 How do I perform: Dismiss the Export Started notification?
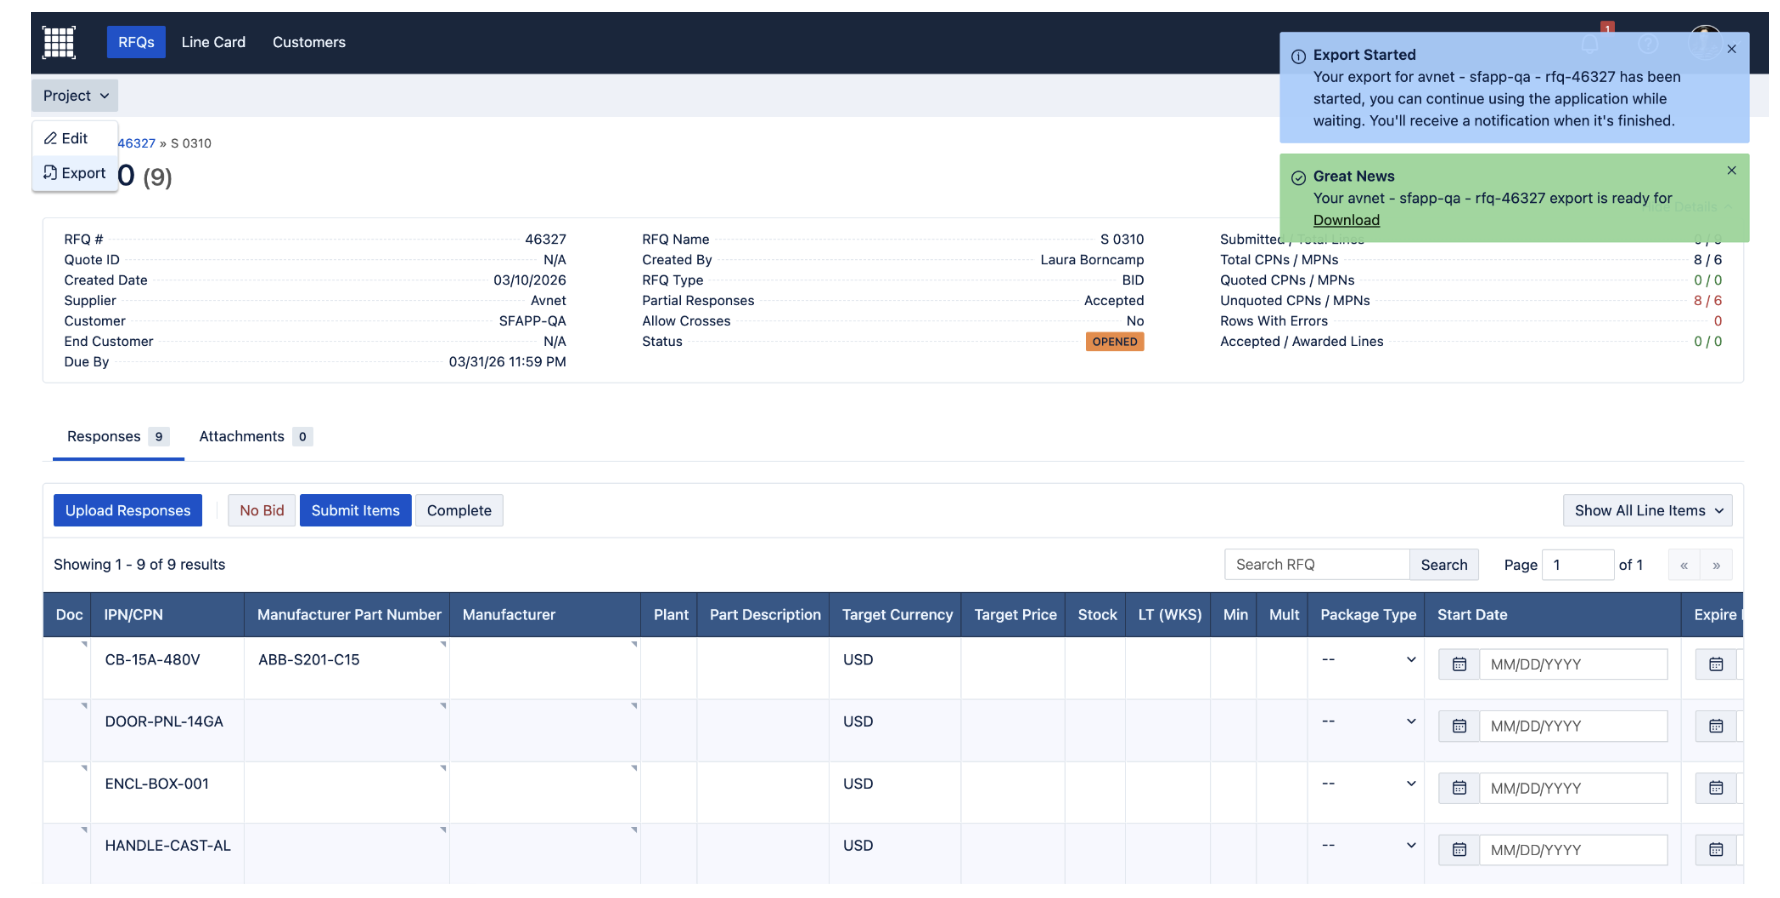[x=1731, y=49]
